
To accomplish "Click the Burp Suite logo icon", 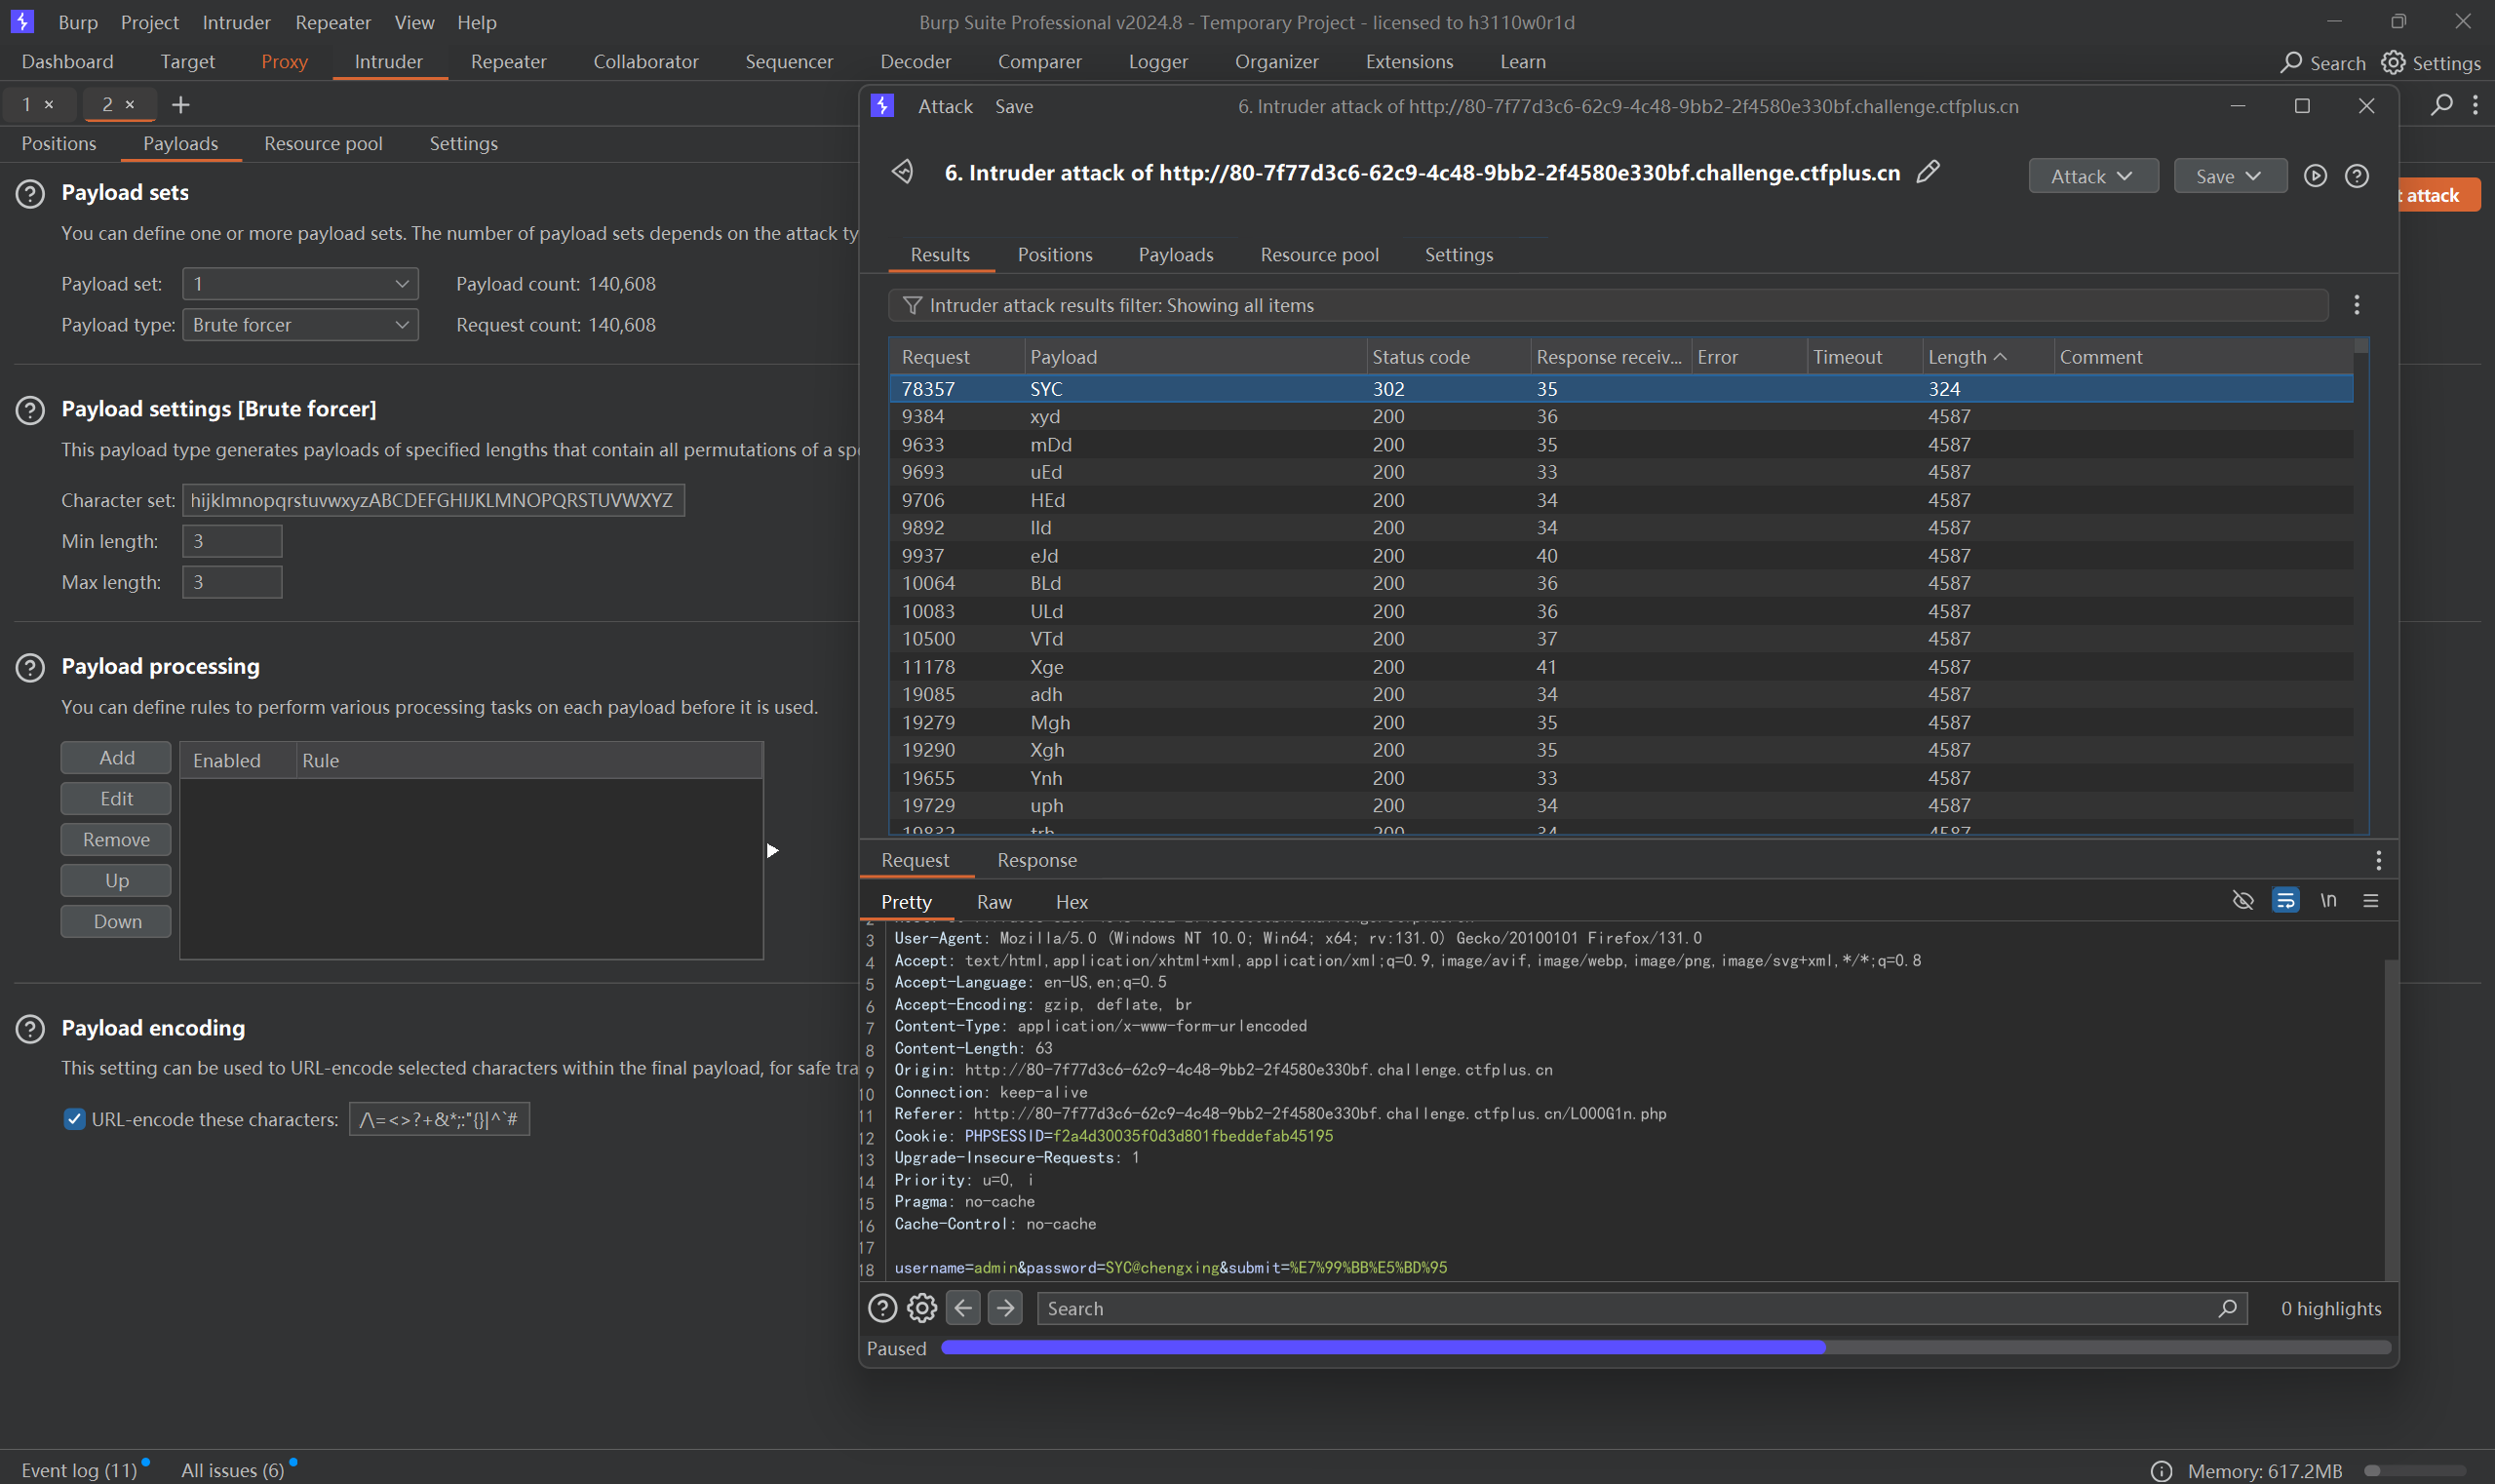I will click(21, 21).
